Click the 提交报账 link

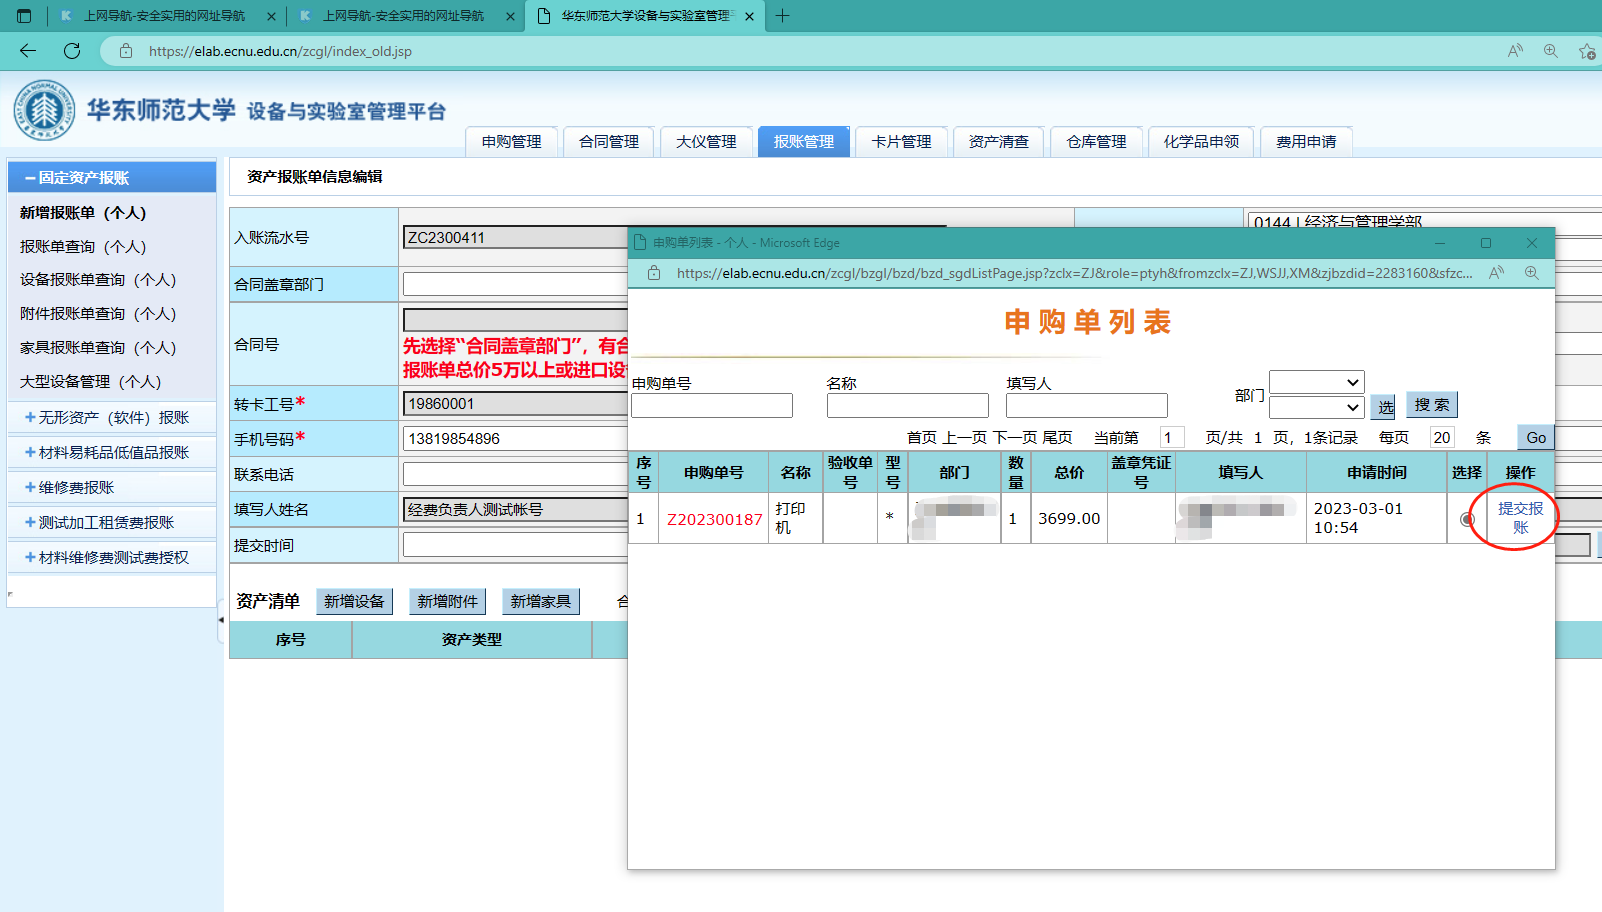click(x=1520, y=518)
